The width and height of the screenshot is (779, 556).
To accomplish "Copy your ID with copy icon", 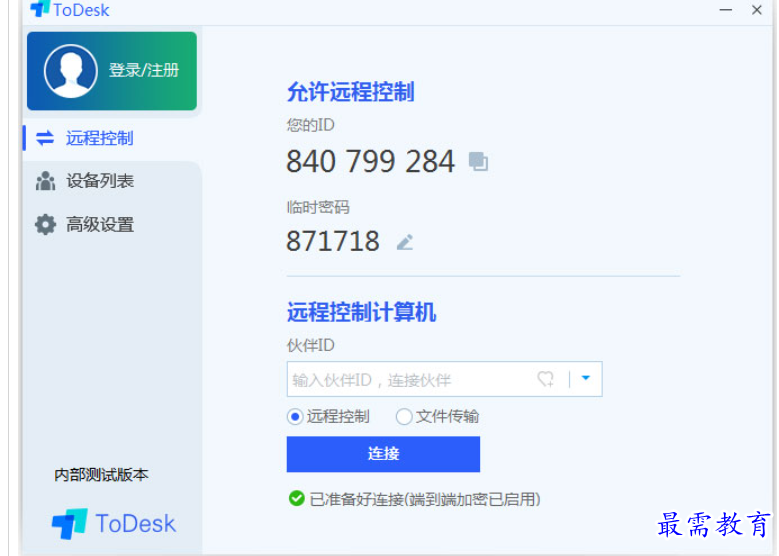I will 478,161.
